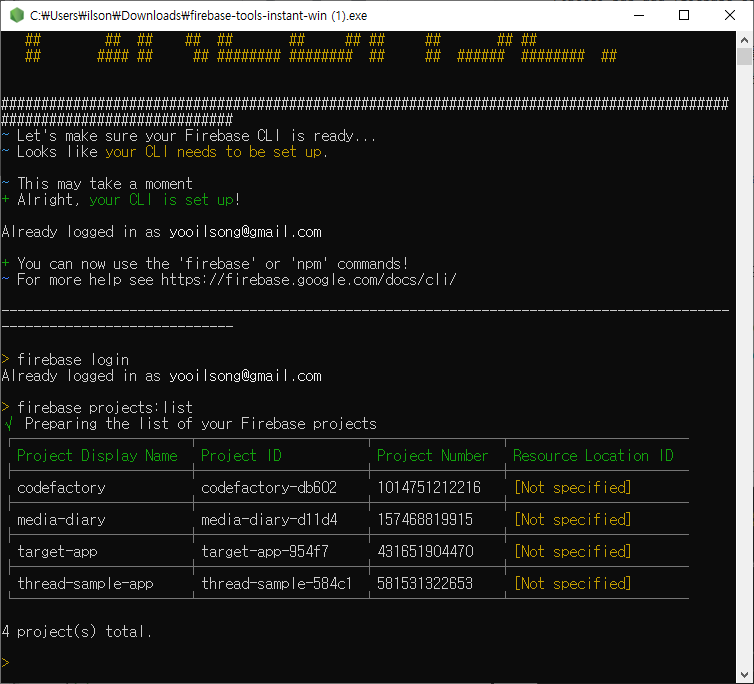The width and height of the screenshot is (754, 684).
Task: Click '[Not specified]' in the media-diary row
Action: point(572,519)
